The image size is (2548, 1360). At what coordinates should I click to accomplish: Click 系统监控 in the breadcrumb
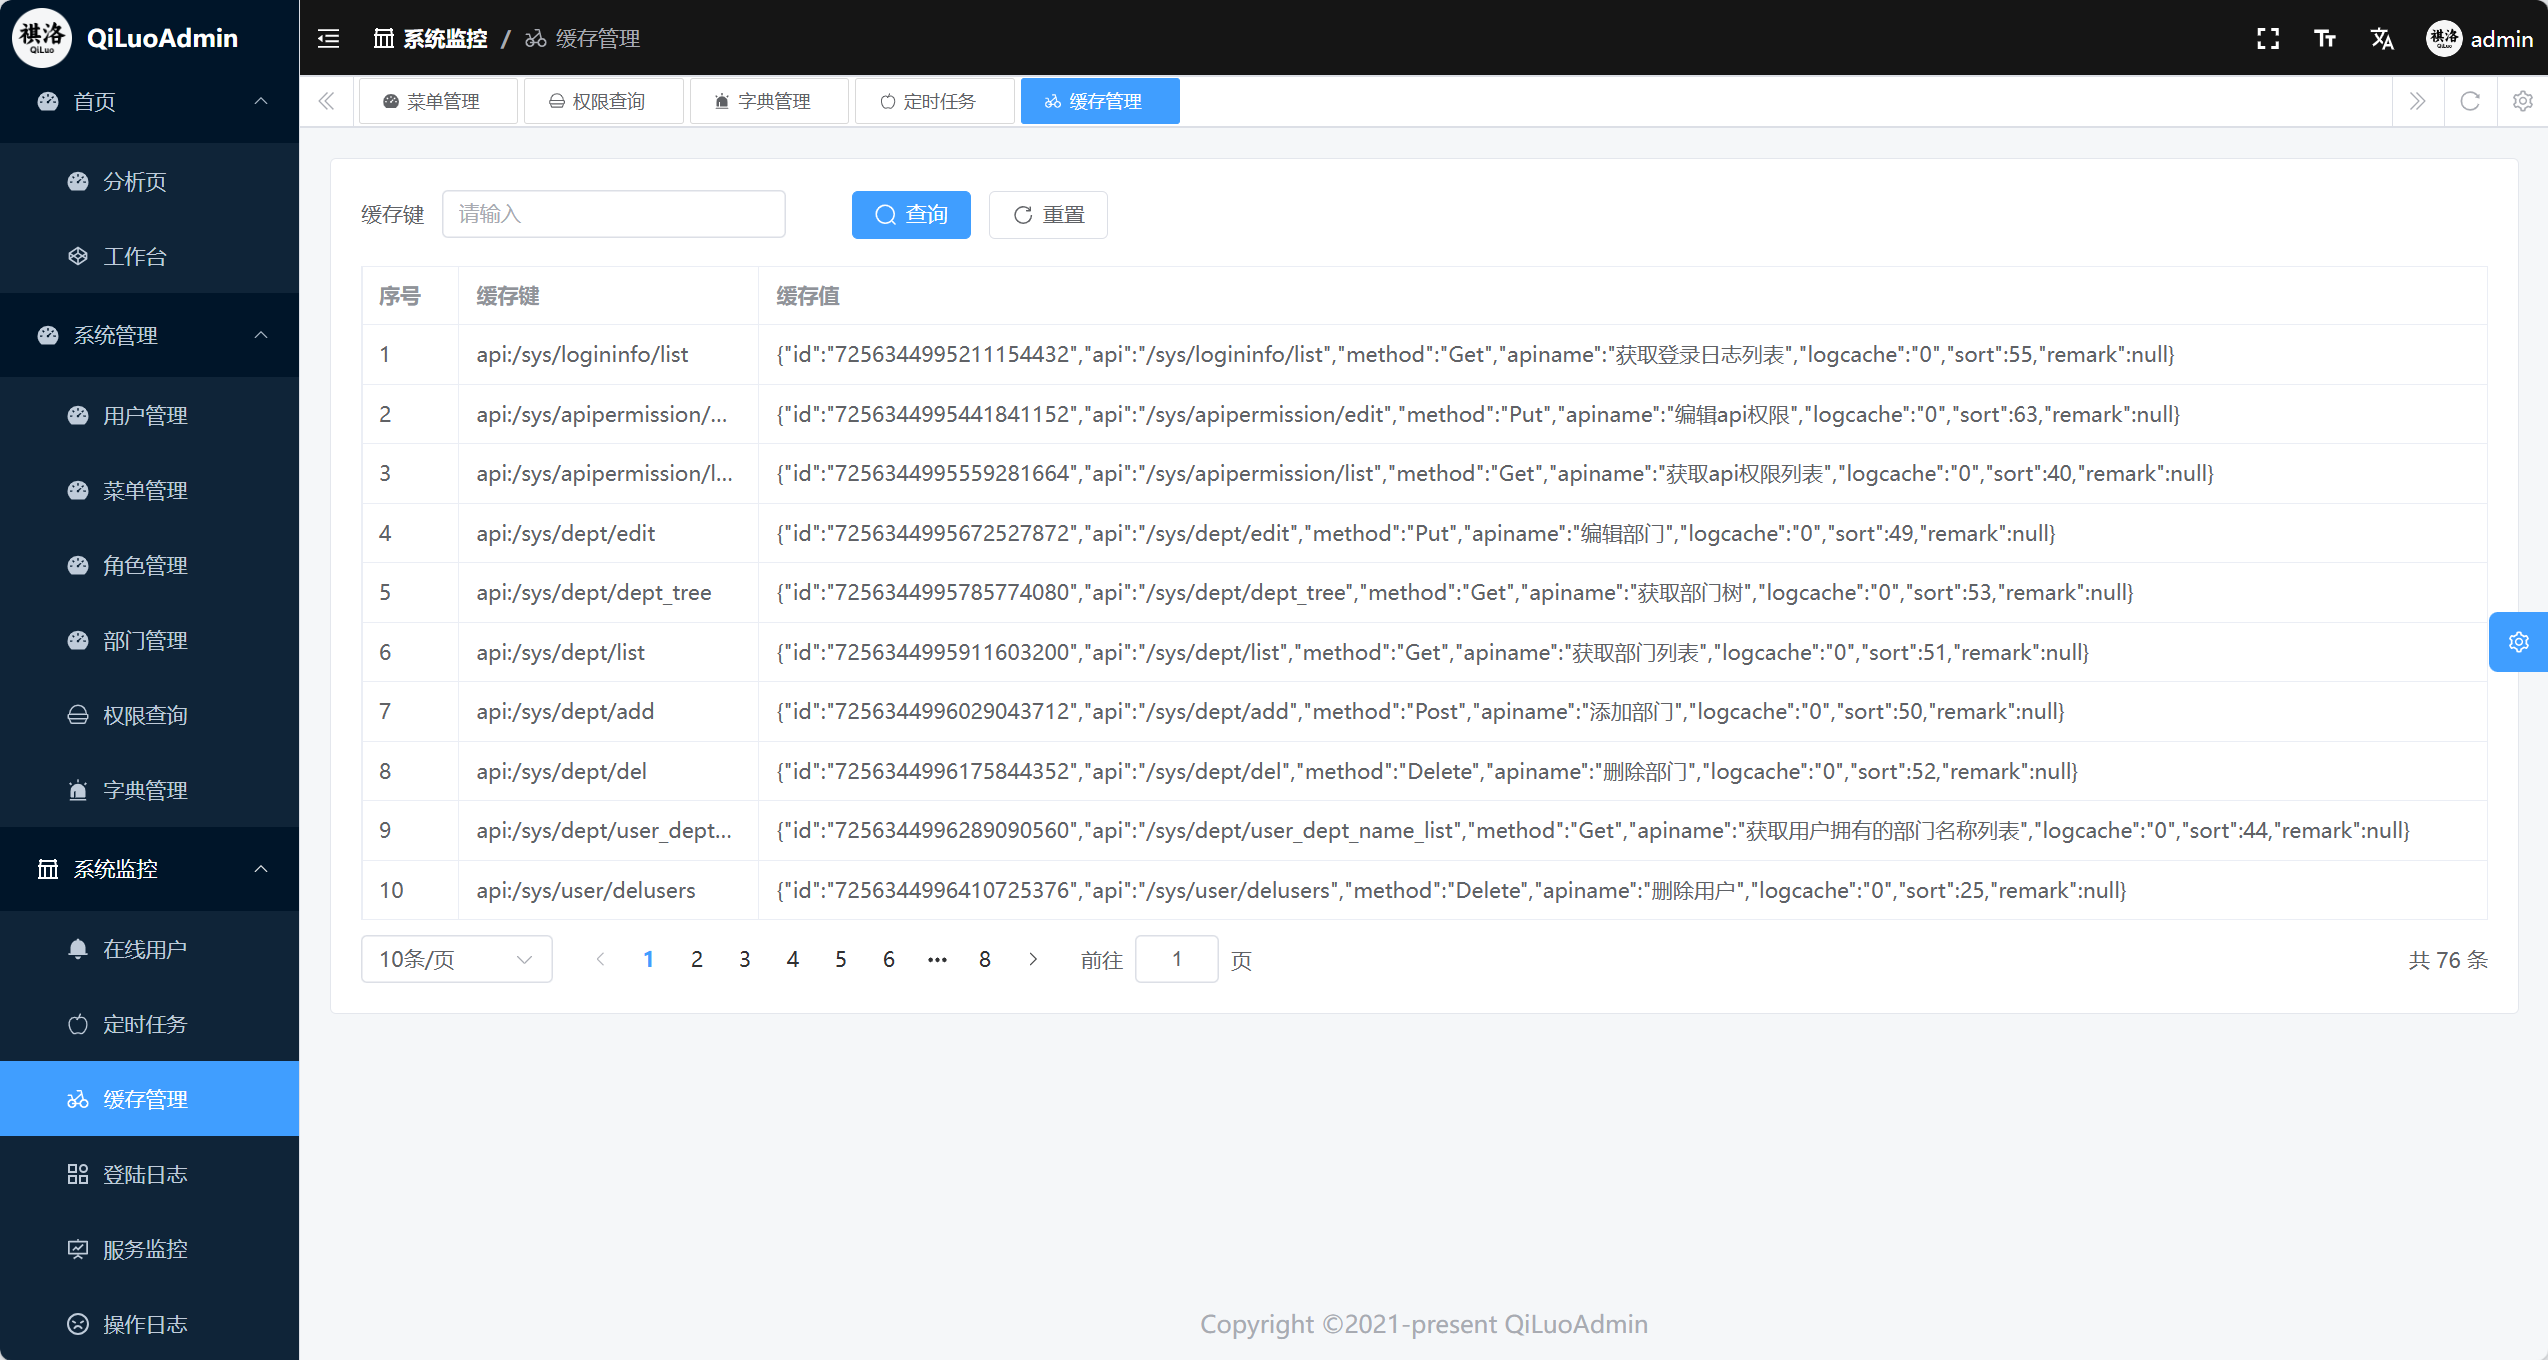pyautogui.click(x=431, y=39)
